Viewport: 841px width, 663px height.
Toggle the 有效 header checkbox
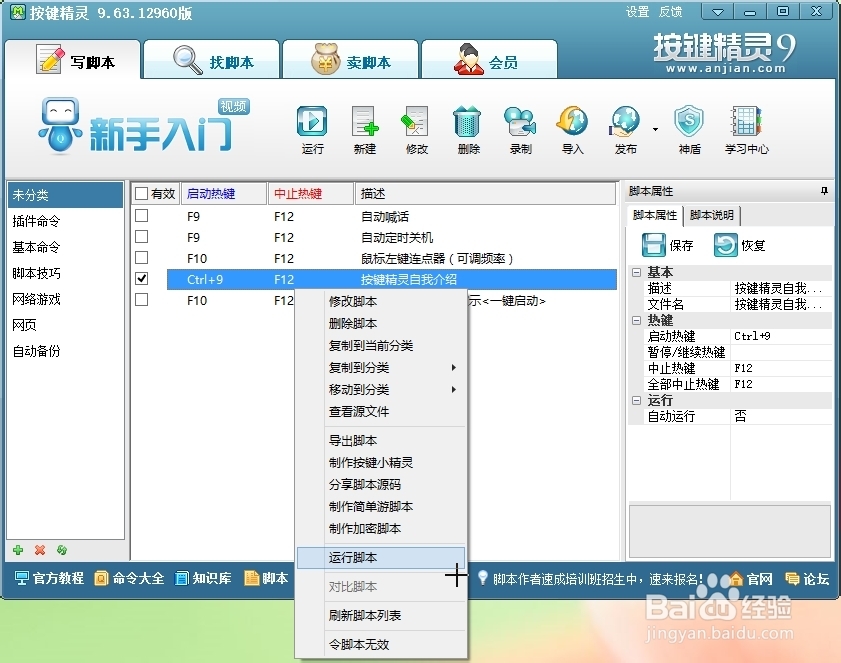coord(141,194)
